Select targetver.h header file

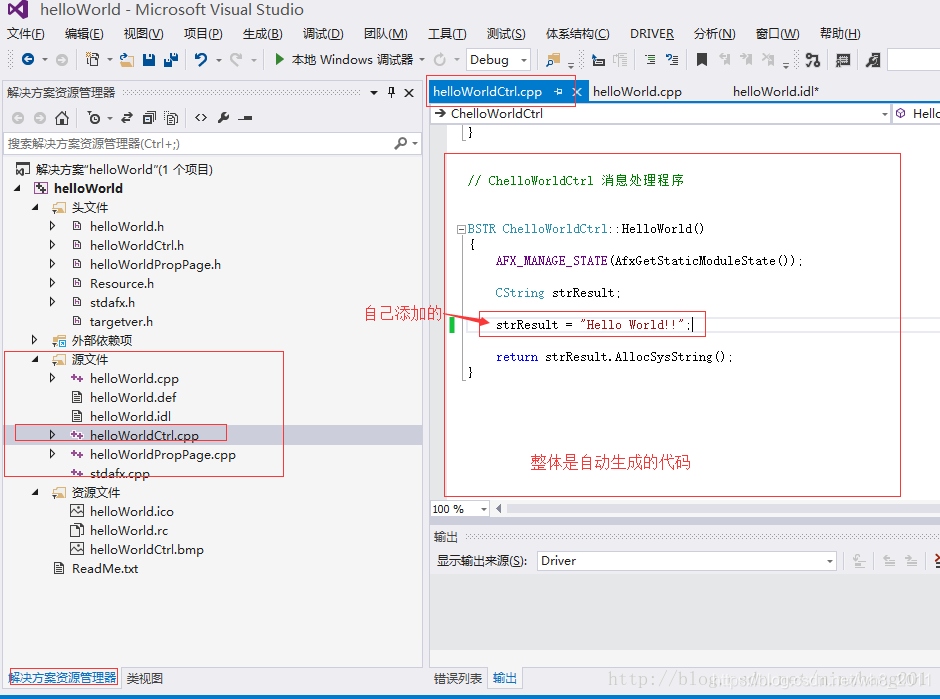tap(121, 322)
